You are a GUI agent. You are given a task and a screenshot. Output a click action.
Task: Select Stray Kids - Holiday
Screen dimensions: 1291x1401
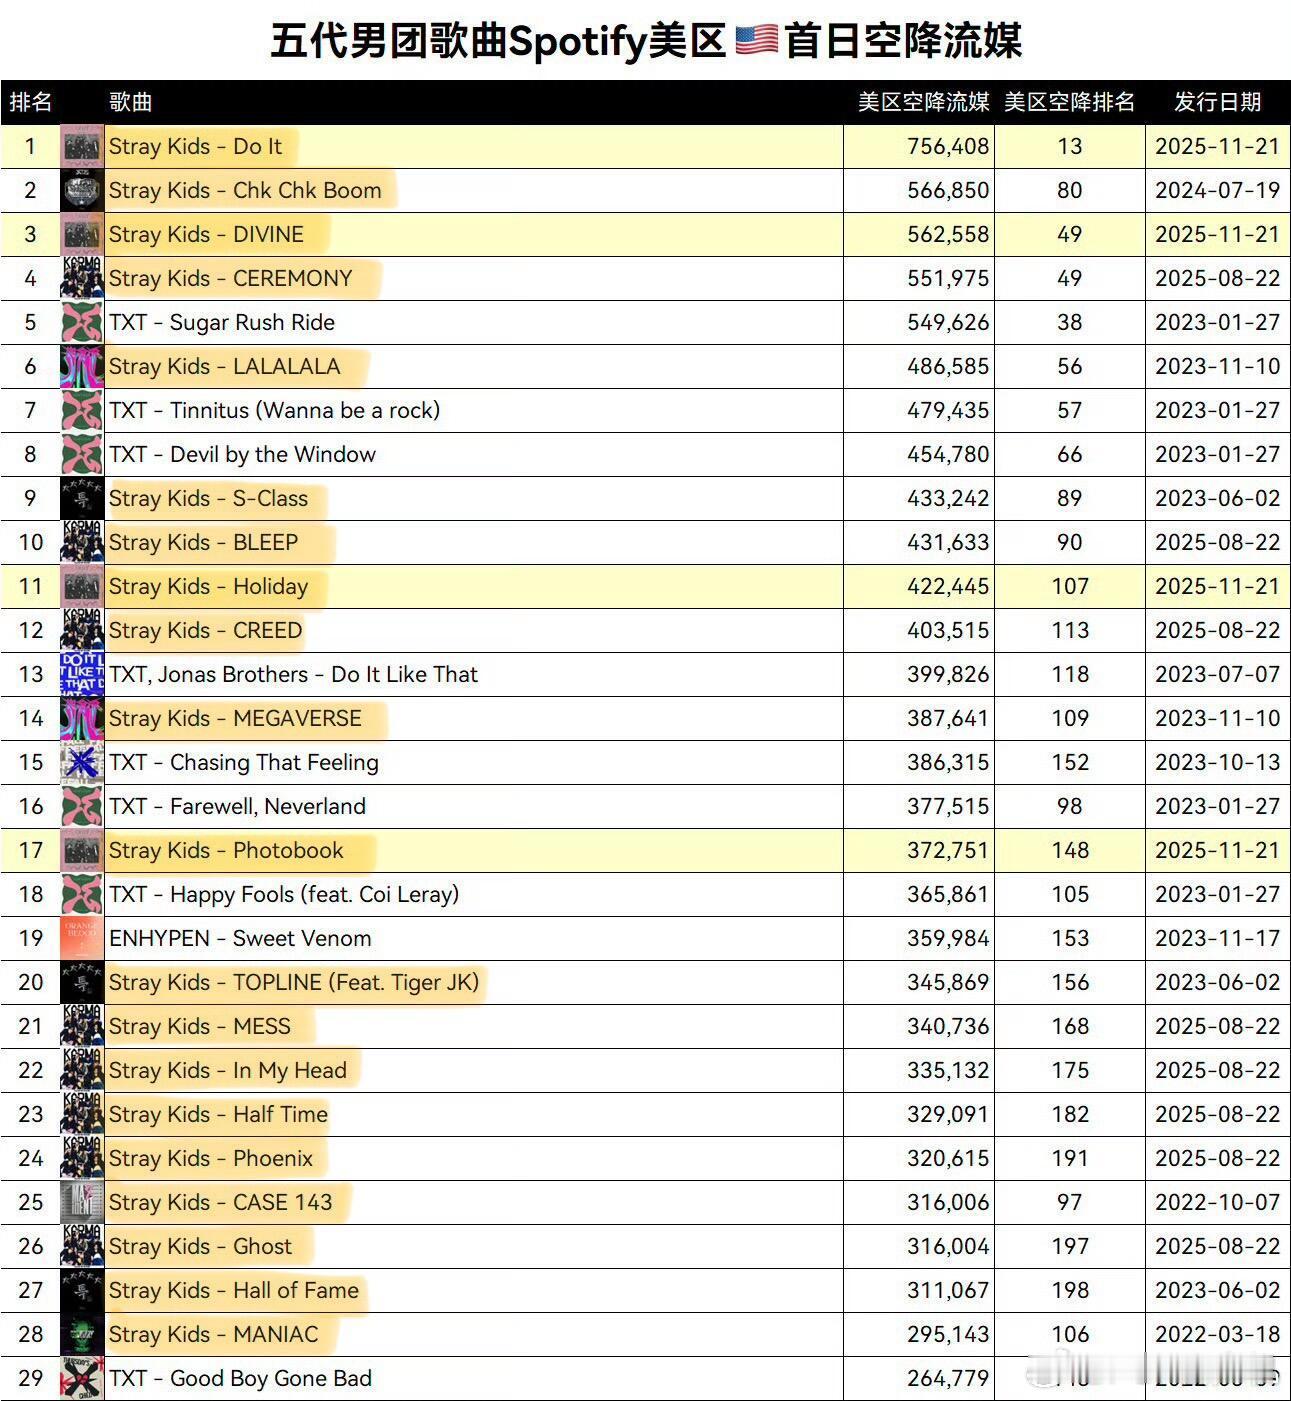(x=208, y=586)
